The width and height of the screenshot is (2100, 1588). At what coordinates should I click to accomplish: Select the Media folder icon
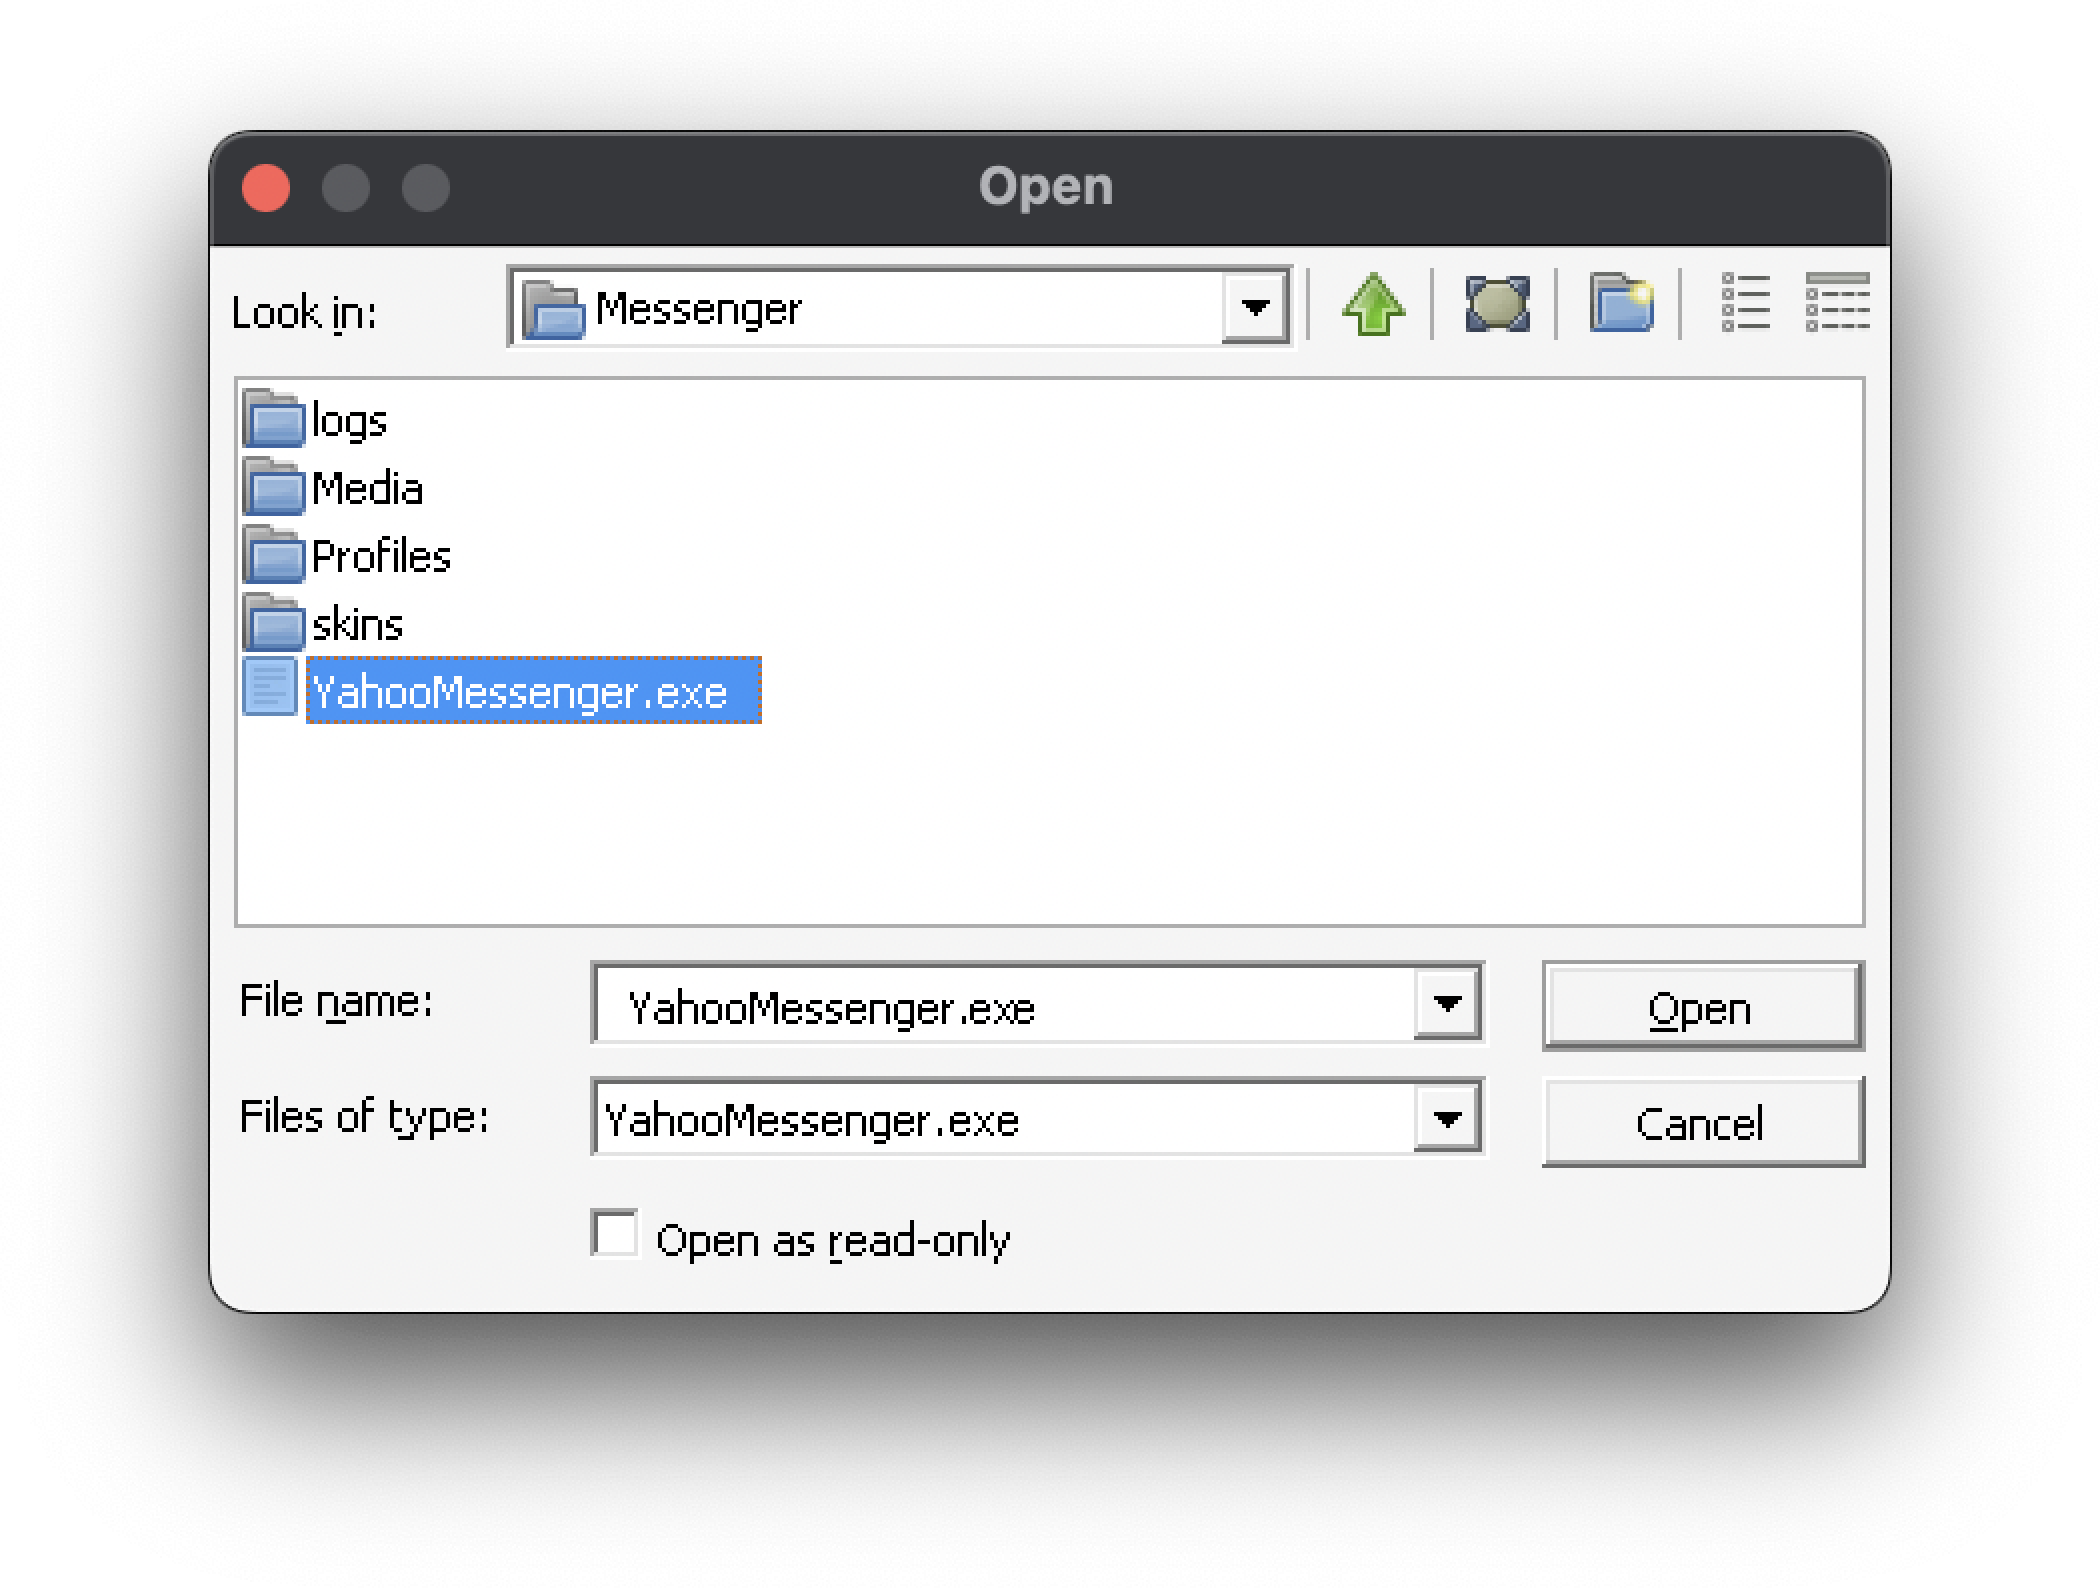click(x=273, y=486)
